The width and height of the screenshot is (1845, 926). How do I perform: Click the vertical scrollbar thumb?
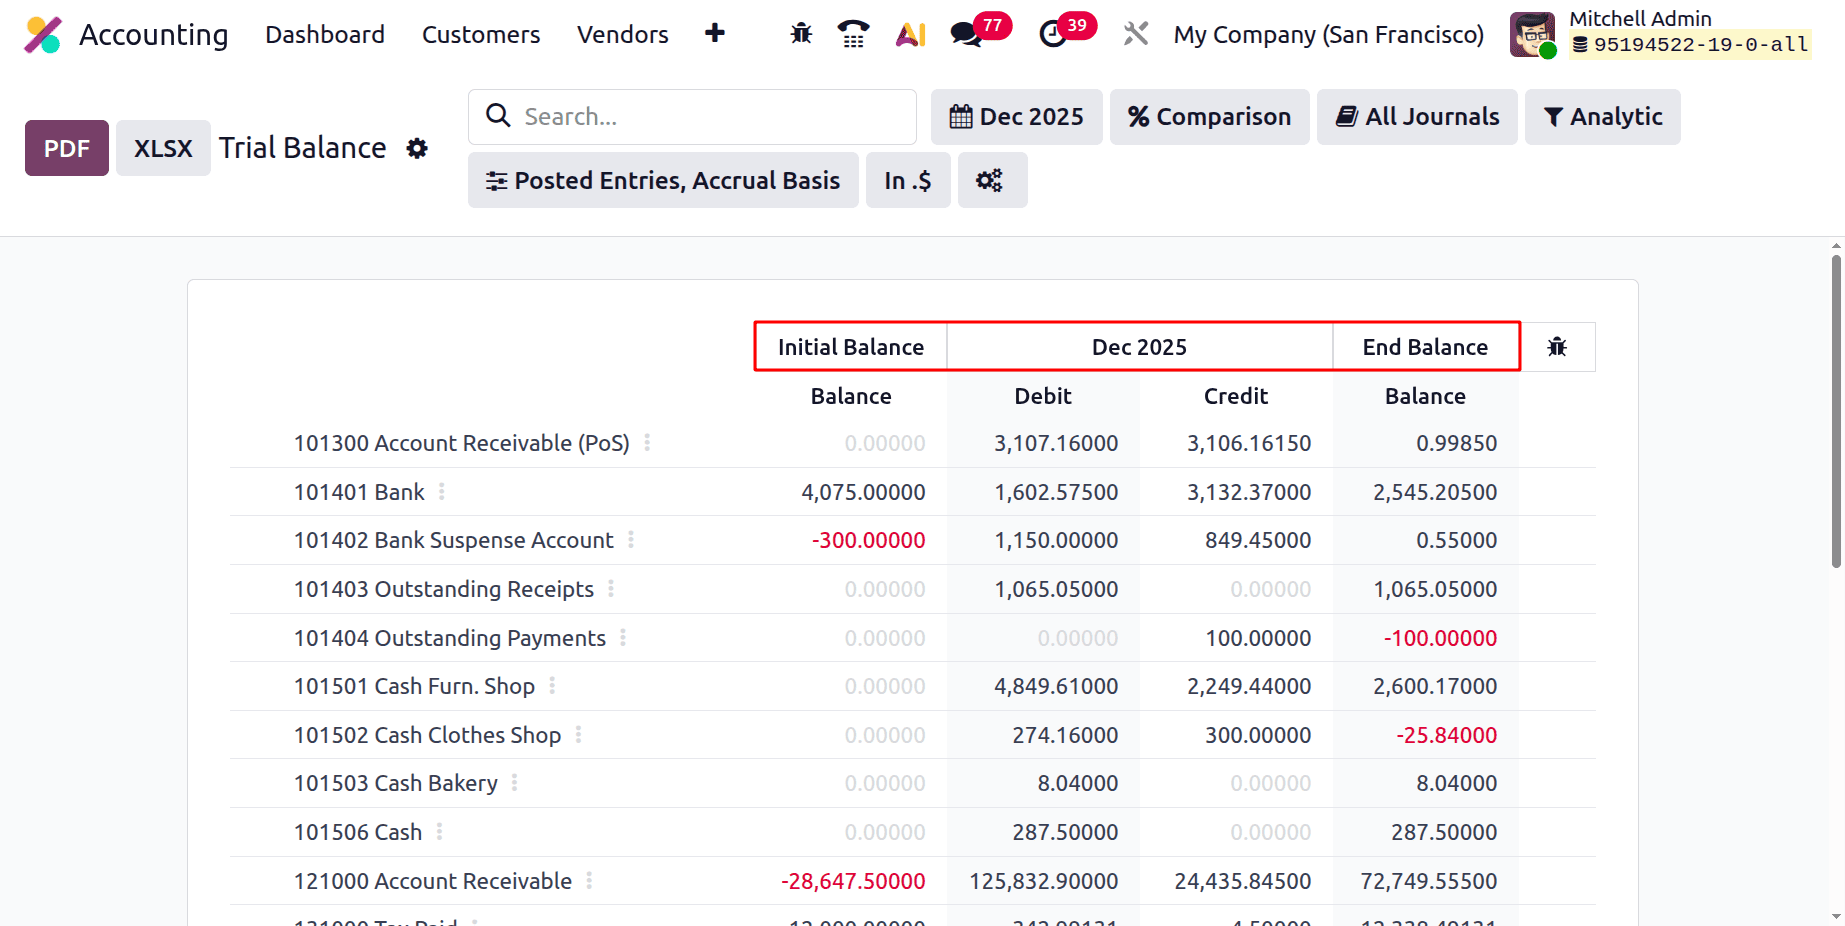[1836, 410]
